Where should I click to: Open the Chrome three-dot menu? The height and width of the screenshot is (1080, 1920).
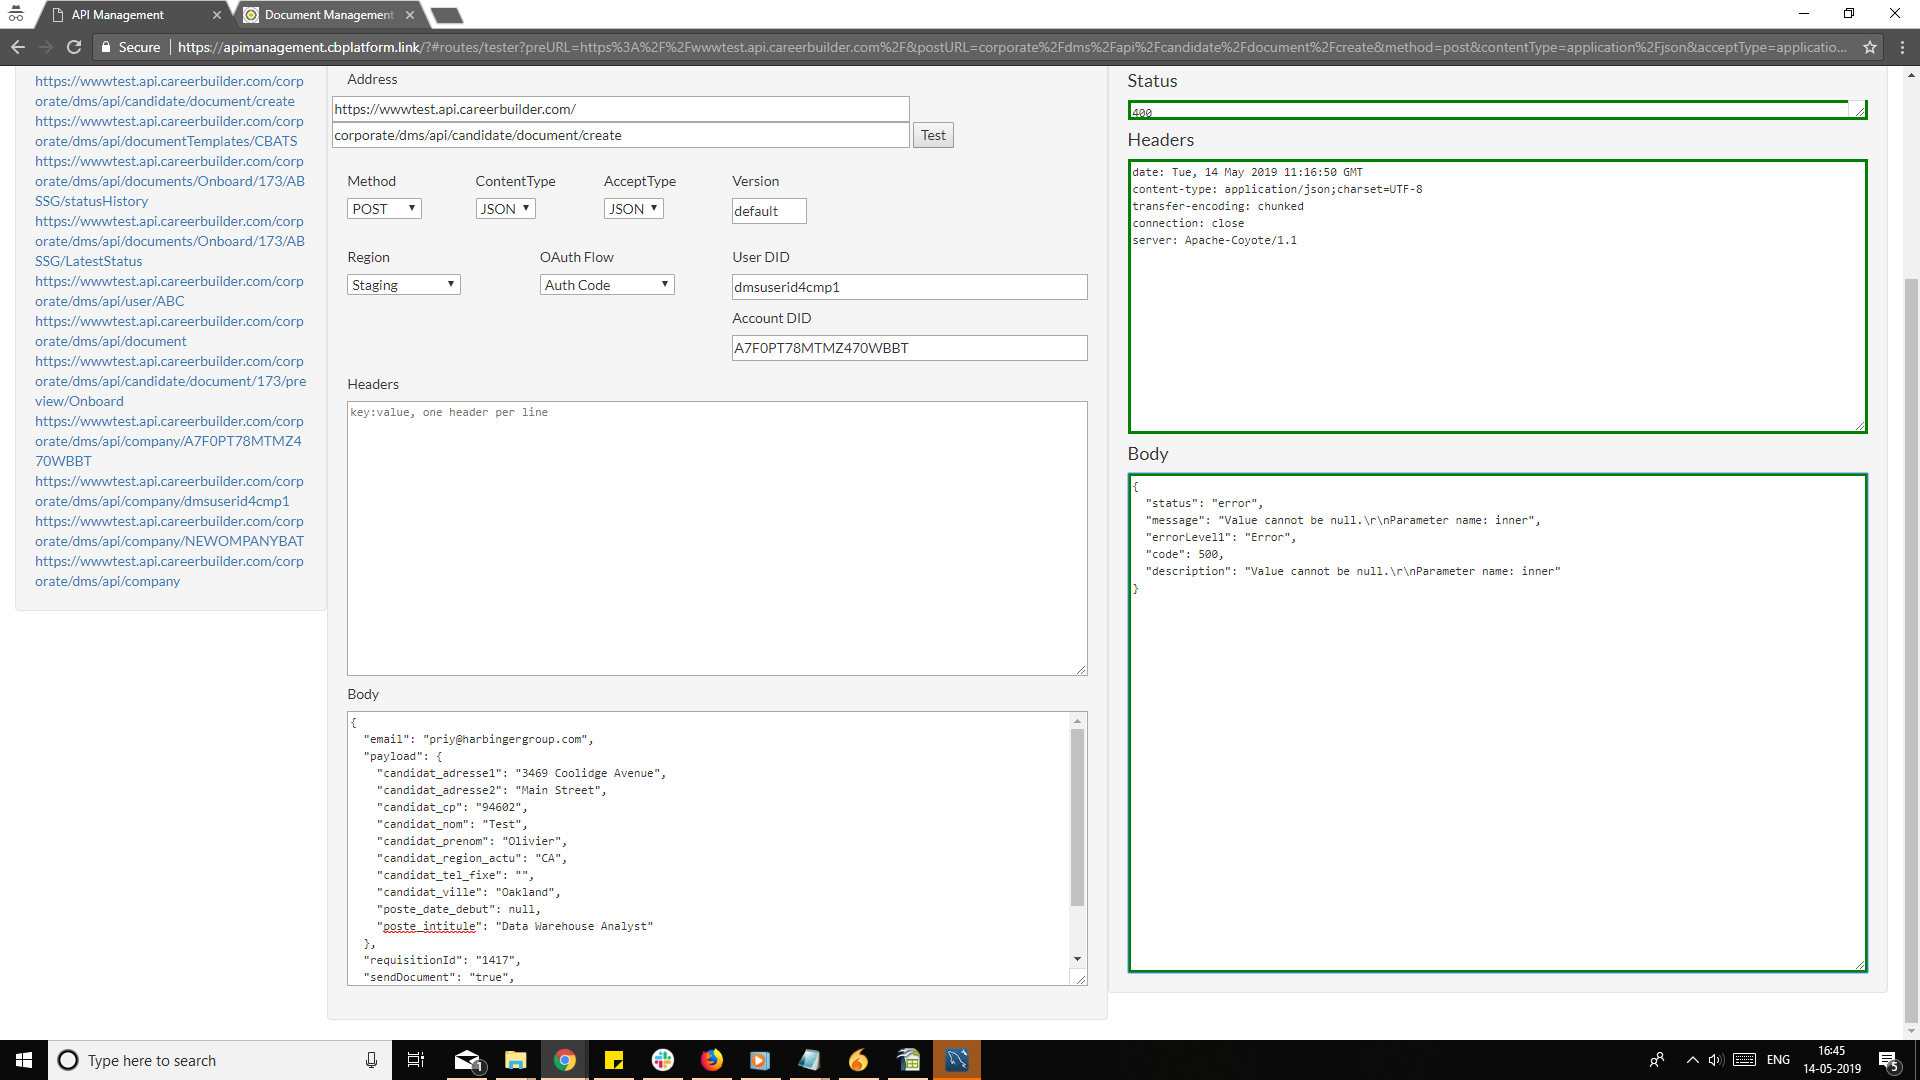click(x=1902, y=47)
